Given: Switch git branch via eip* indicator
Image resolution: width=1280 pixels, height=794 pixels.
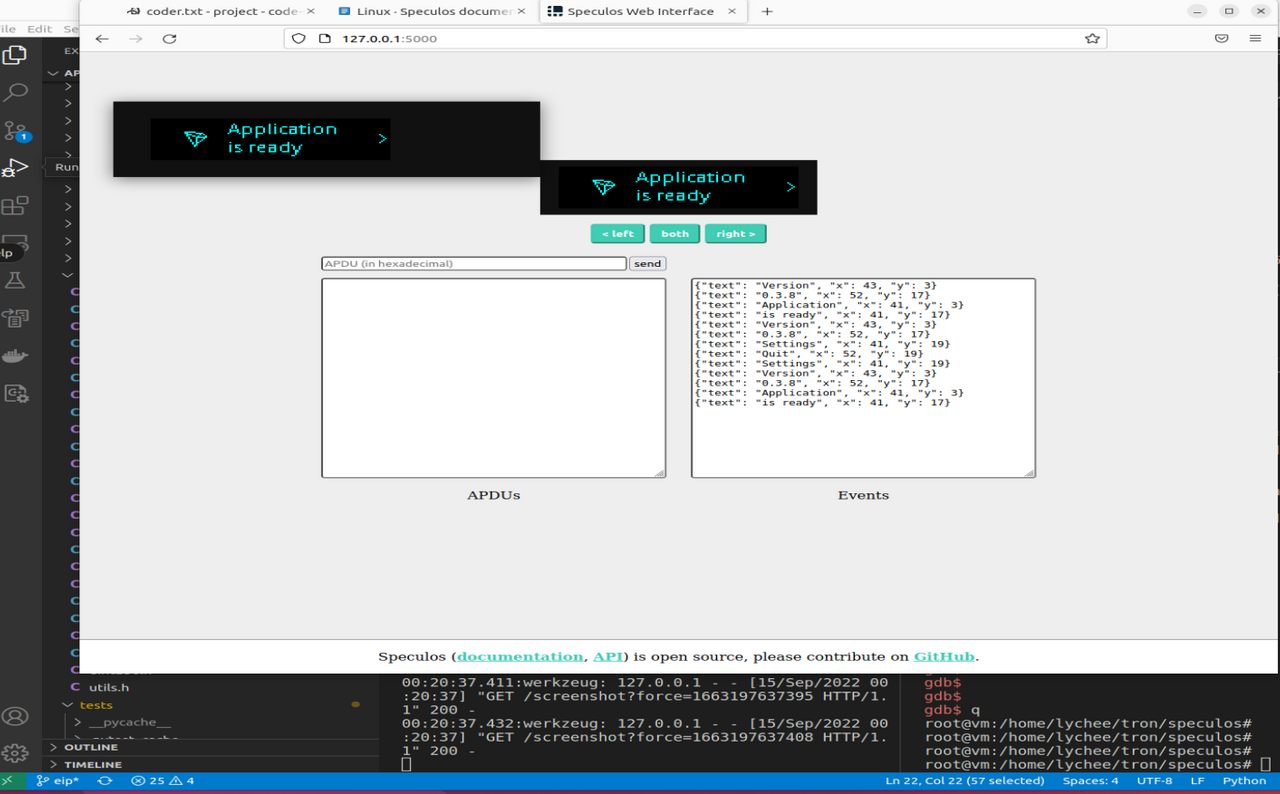Looking at the screenshot, I should [x=60, y=781].
